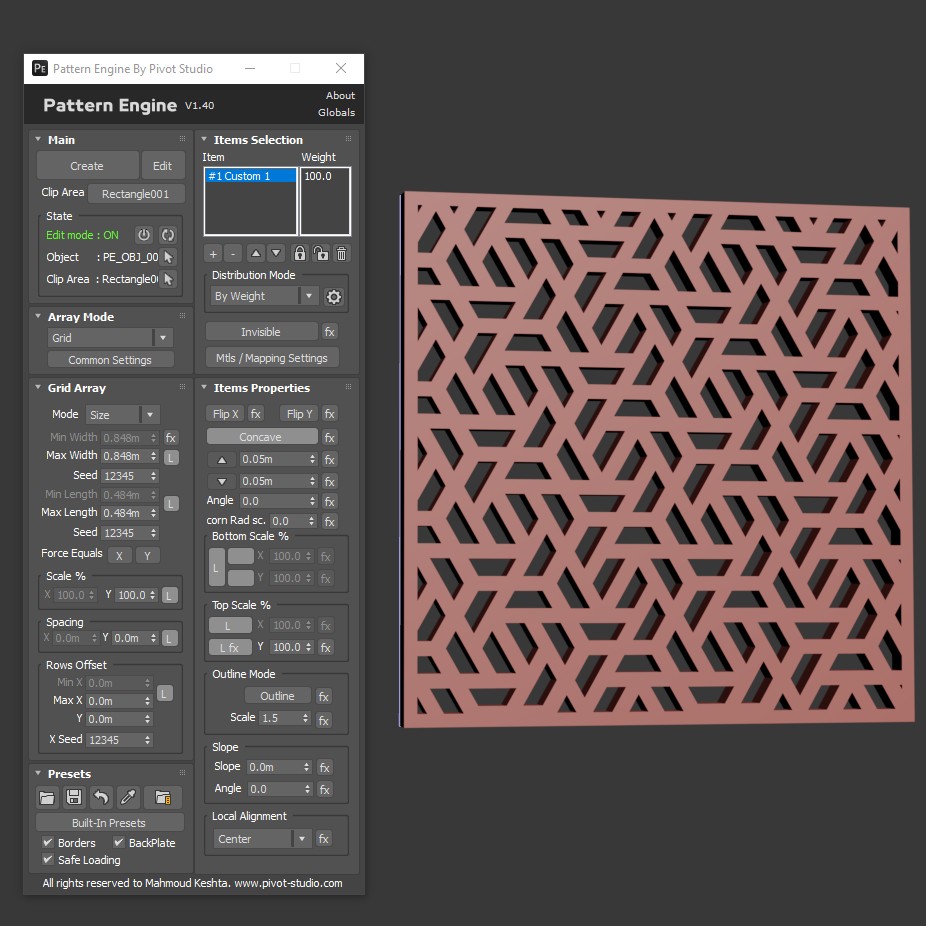
Task: Click fx button next to Flip X
Action: click(255, 414)
